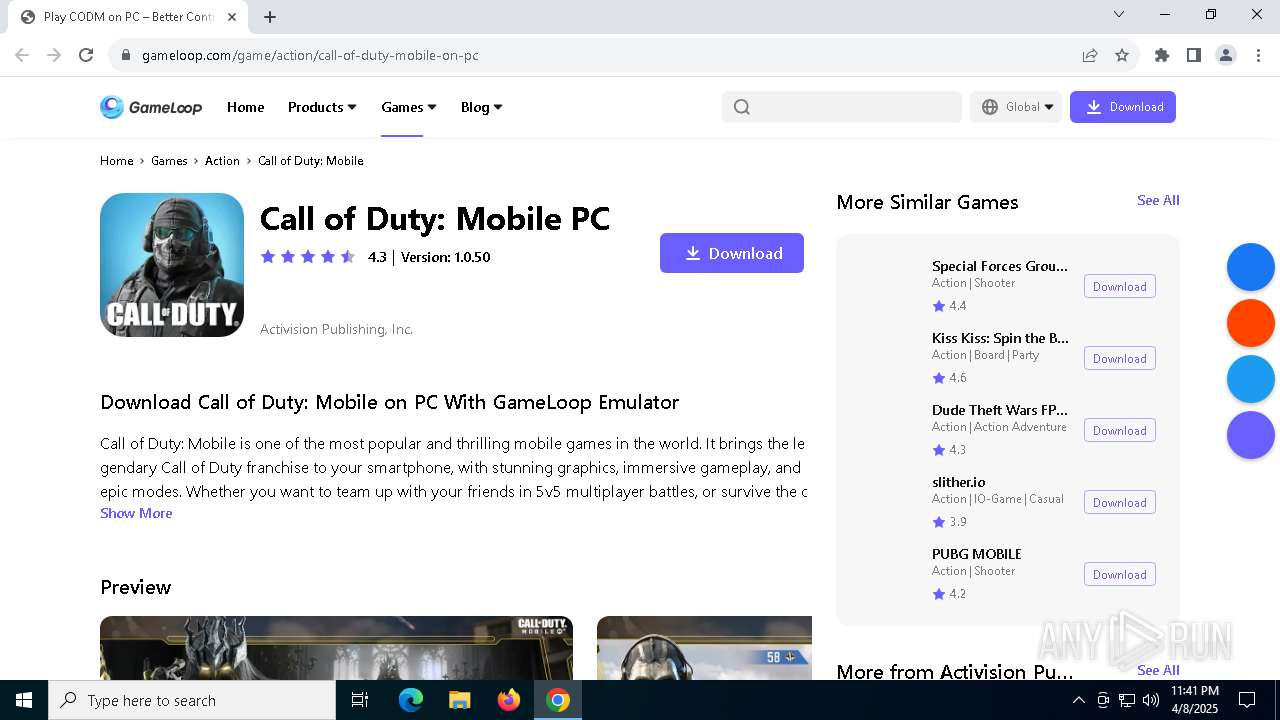Toggle the browser side panel
1280x720 pixels.
(1194, 55)
